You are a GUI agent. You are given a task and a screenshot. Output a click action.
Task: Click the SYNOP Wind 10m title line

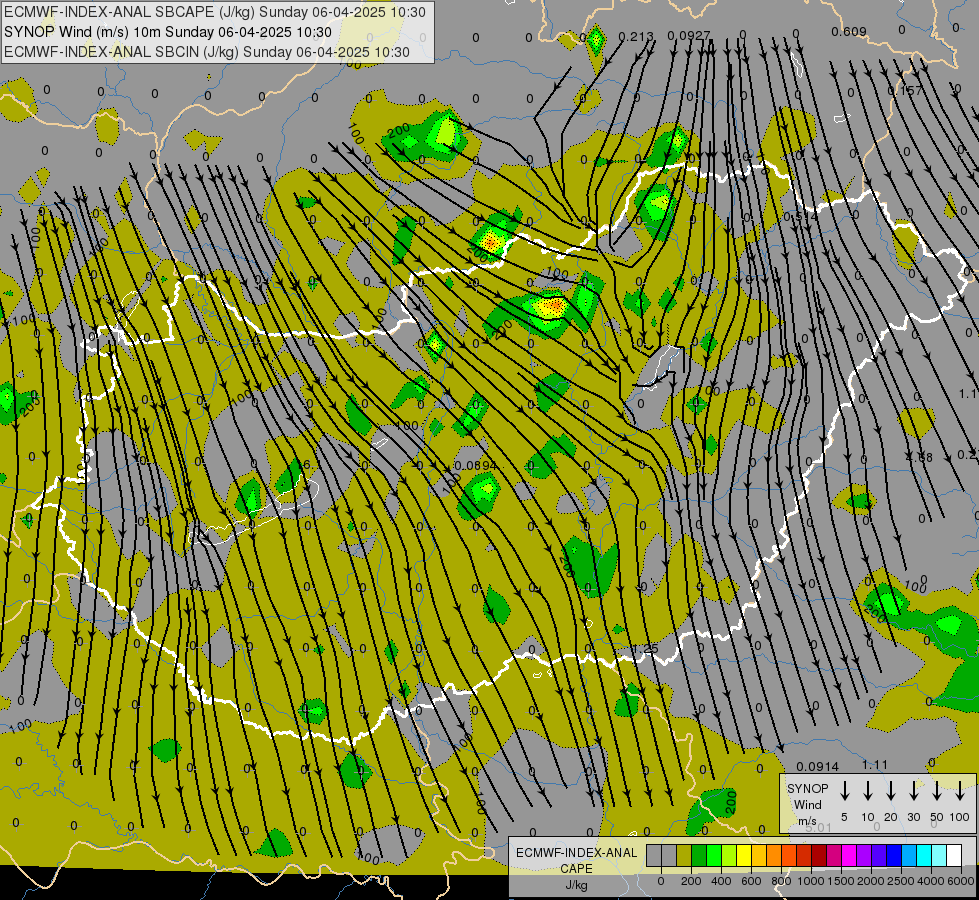(168, 32)
